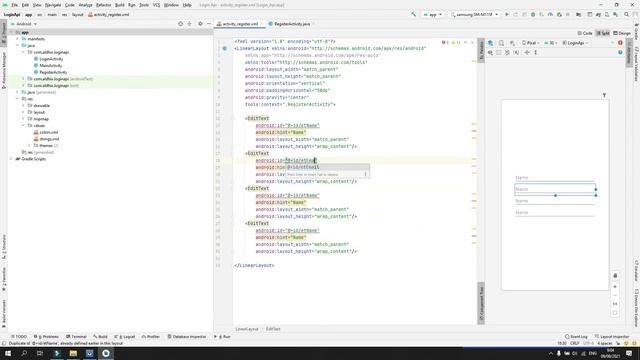Open the Pixel device preview dropdown
Image resolution: width=640 pixels, height=360 pixels.
530,43
